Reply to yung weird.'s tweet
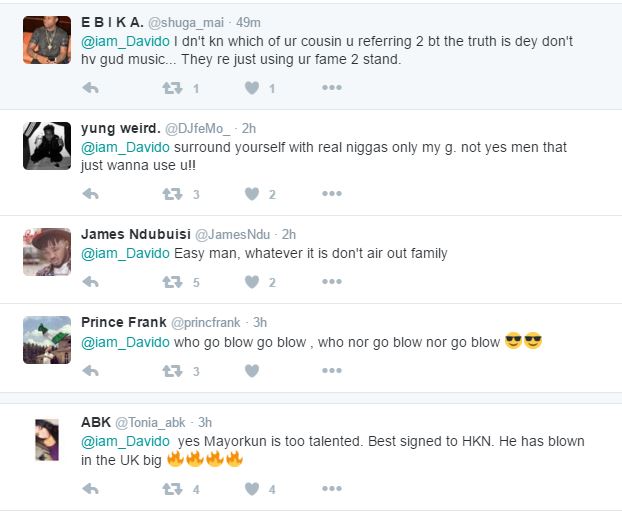 point(90,194)
